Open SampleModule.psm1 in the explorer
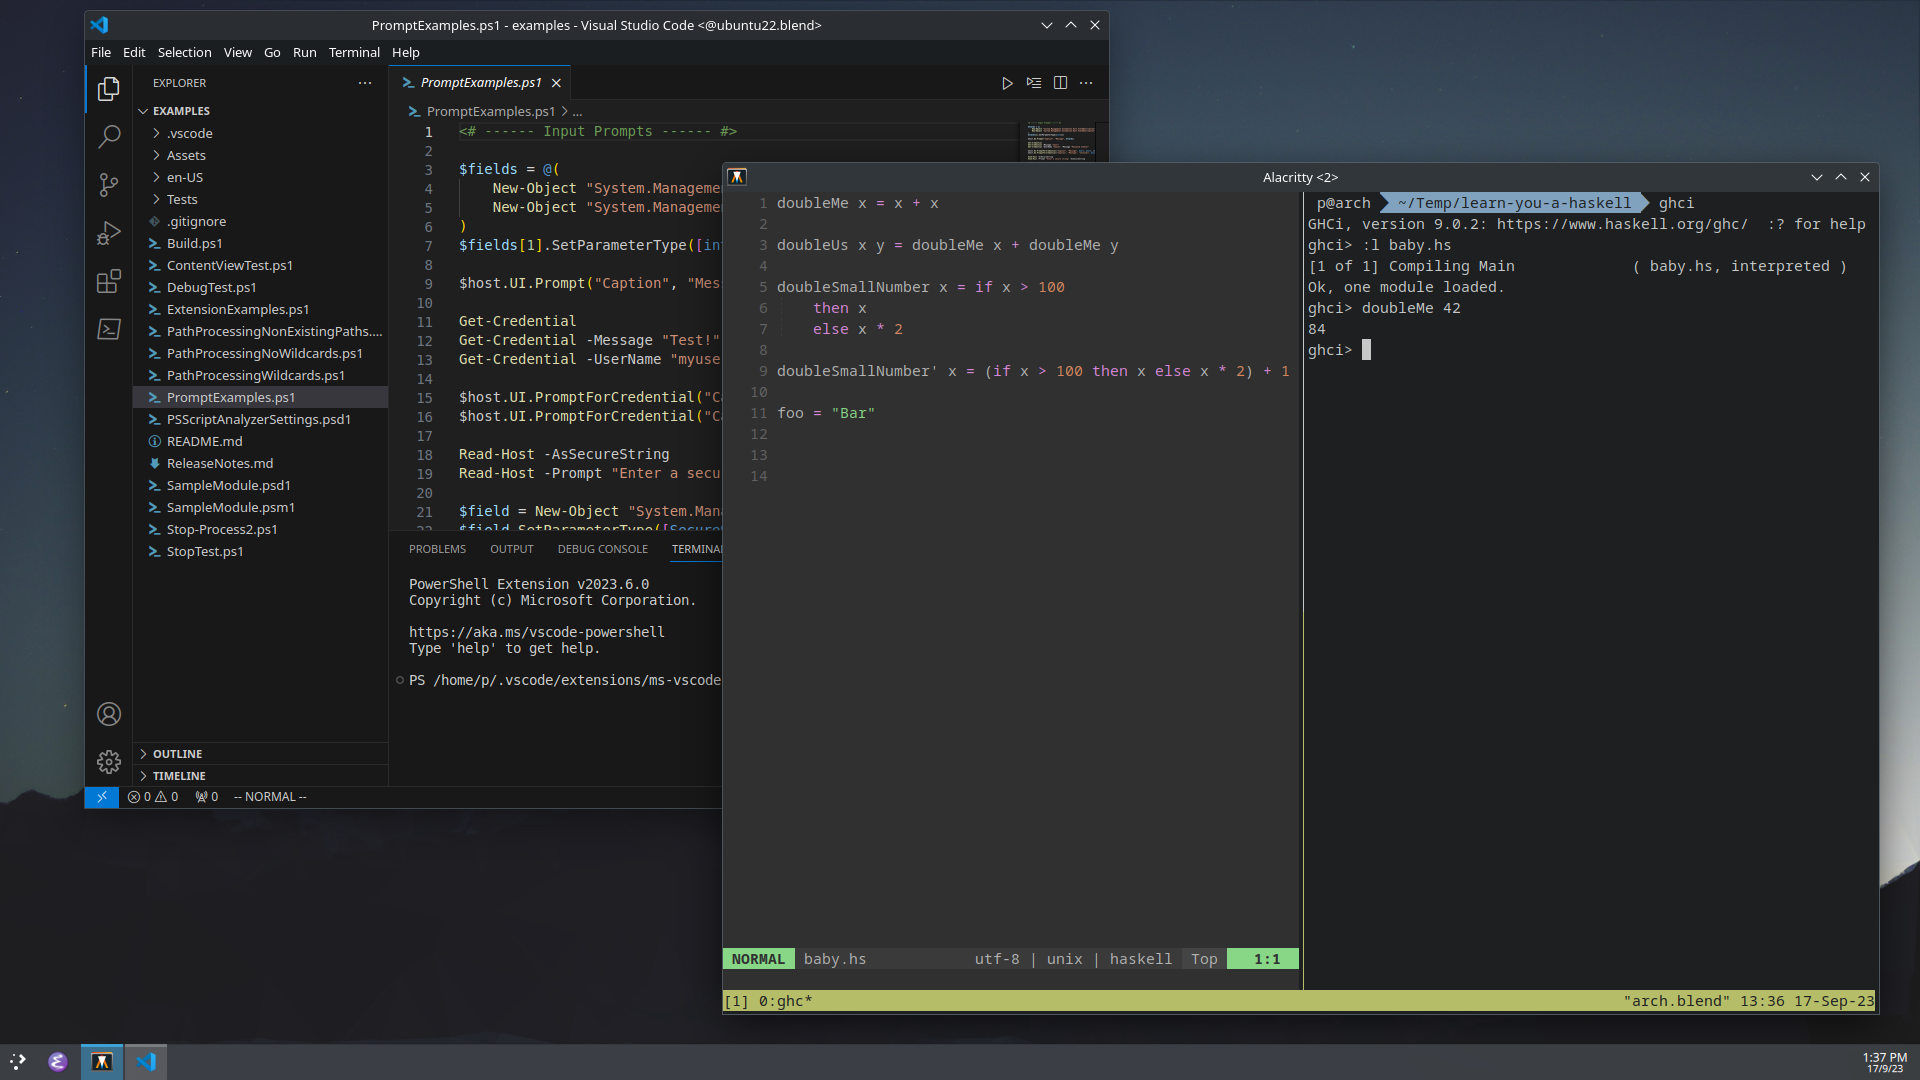Image resolution: width=1920 pixels, height=1080 pixels. click(x=260, y=507)
